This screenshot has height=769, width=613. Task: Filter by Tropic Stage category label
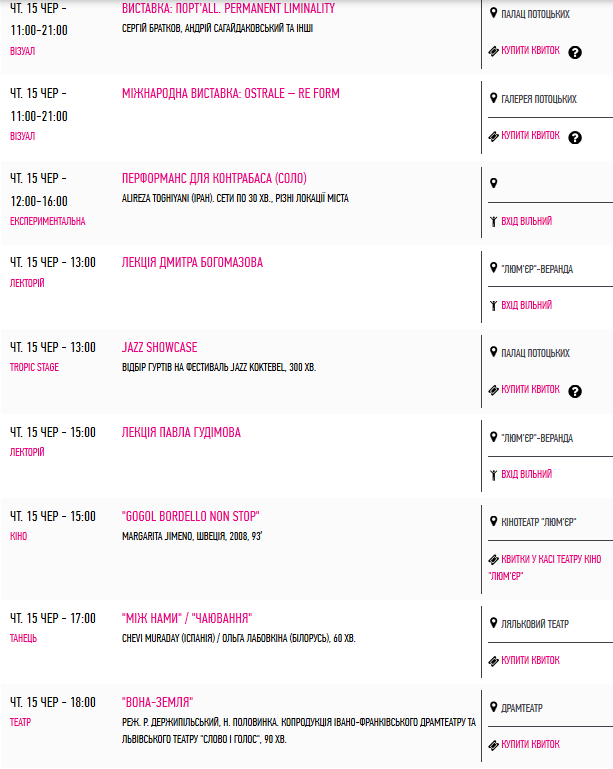(34, 367)
